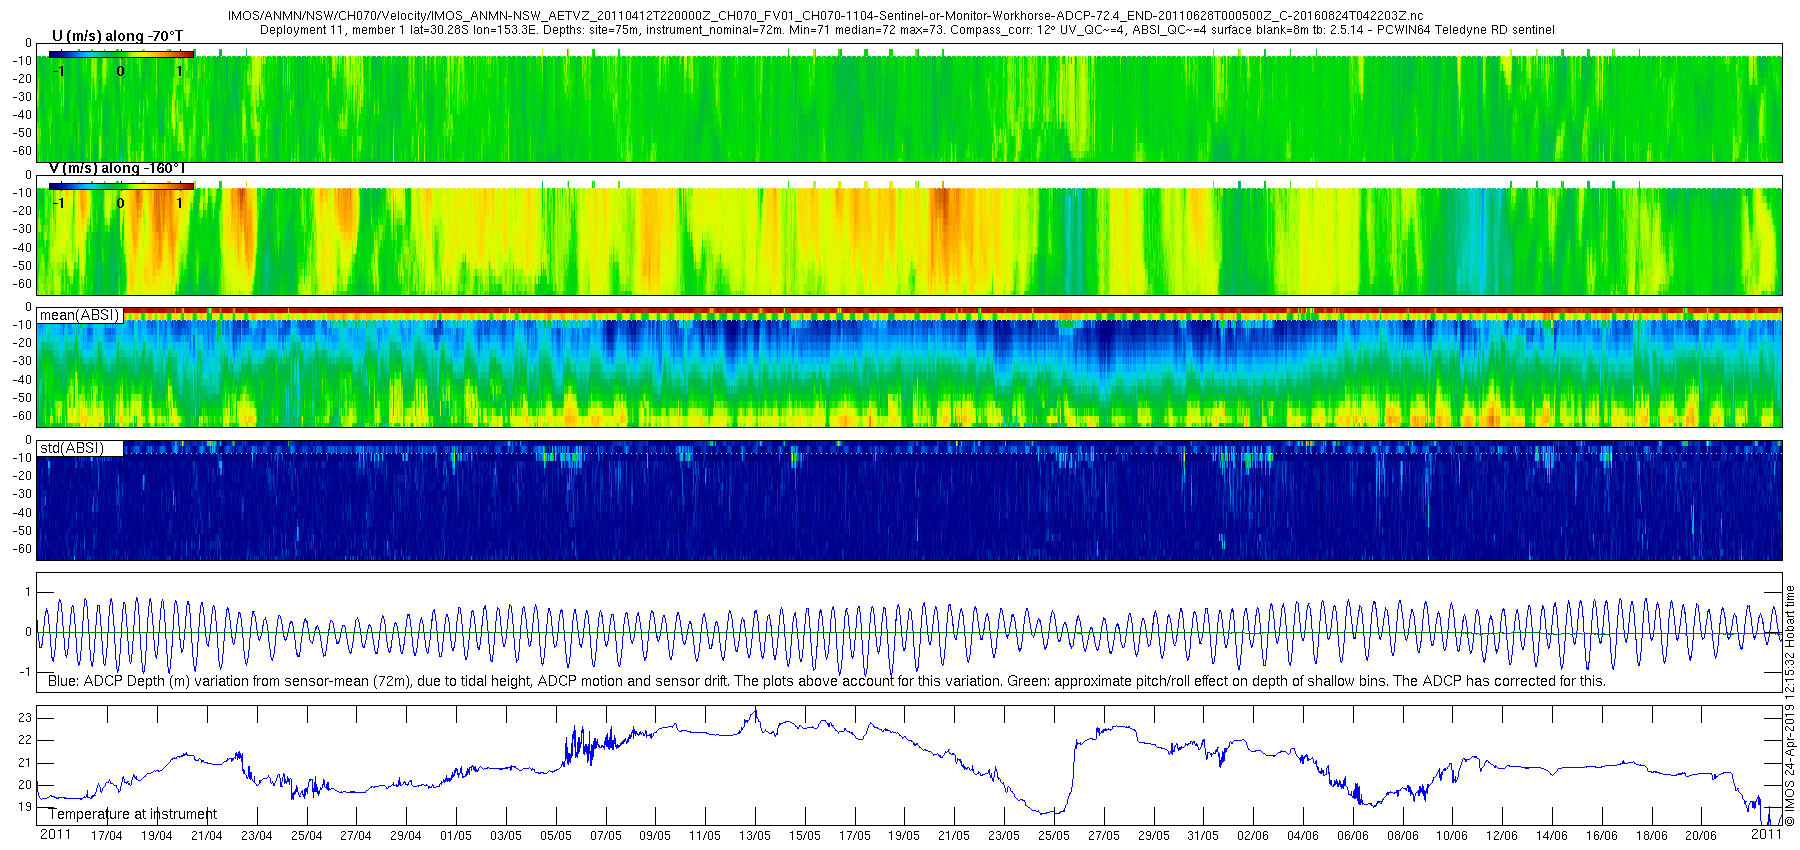Viewport: 1800px width, 850px height.
Task: Click the 01/05 date tick label
Action: tap(456, 835)
